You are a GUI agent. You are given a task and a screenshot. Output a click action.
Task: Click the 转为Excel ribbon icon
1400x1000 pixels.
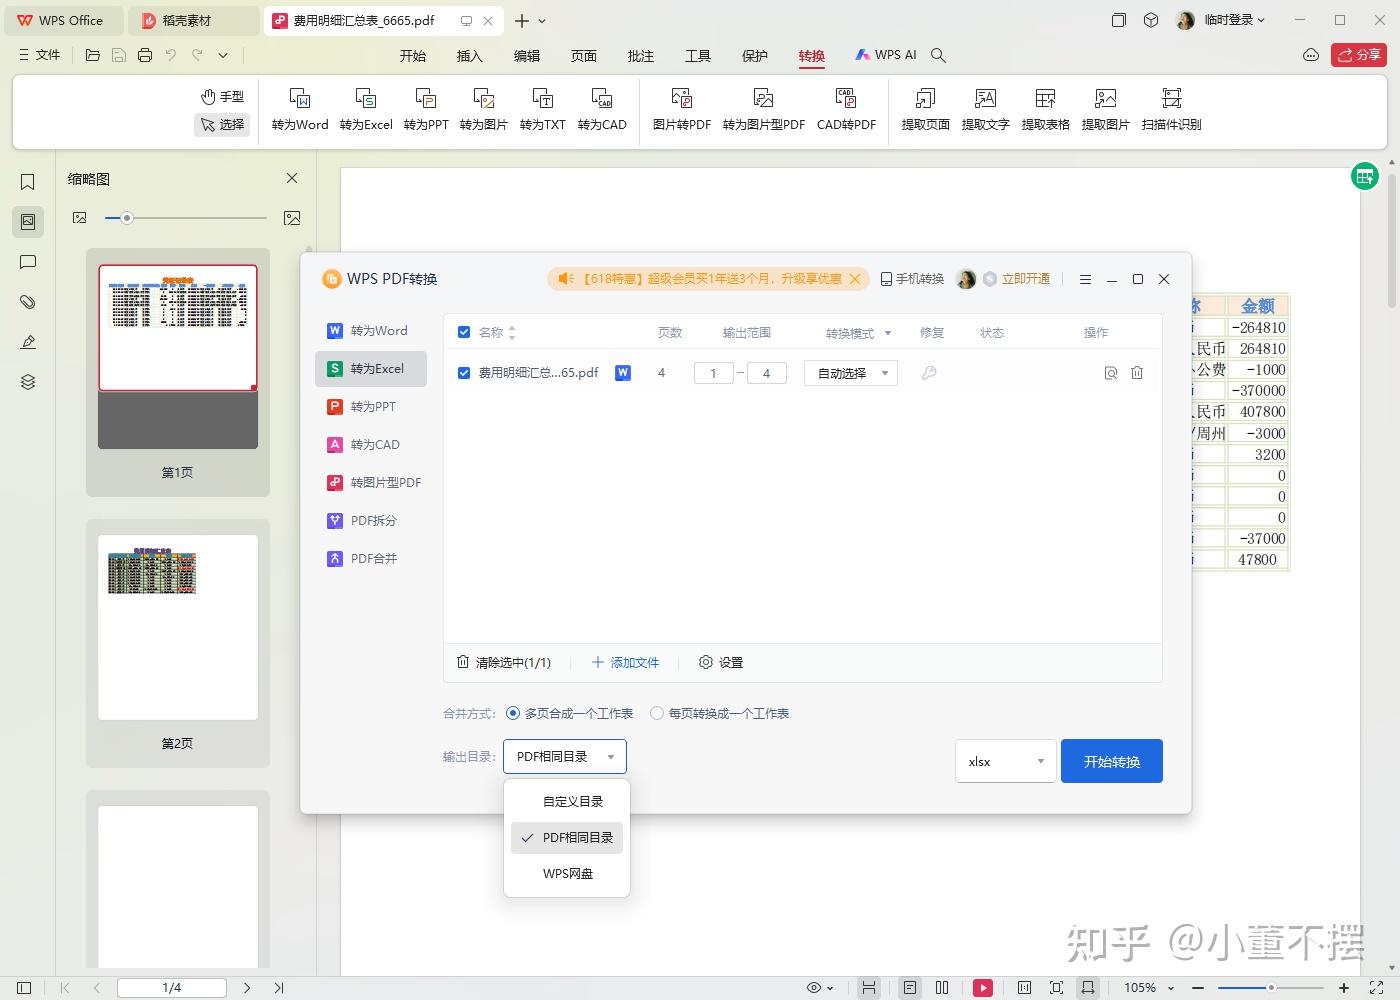pos(366,109)
